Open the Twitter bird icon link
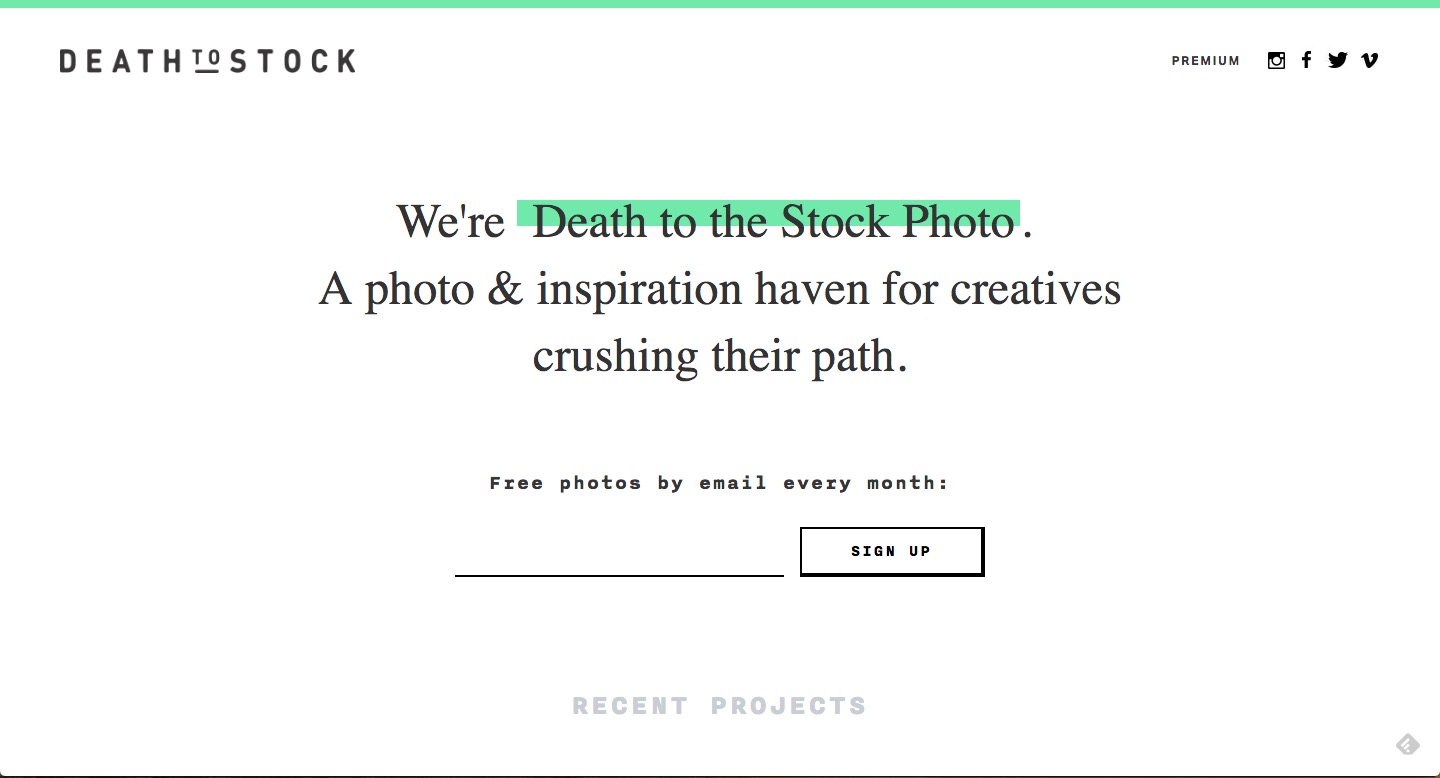The width and height of the screenshot is (1440, 778). pyautogui.click(x=1338, y=60)
